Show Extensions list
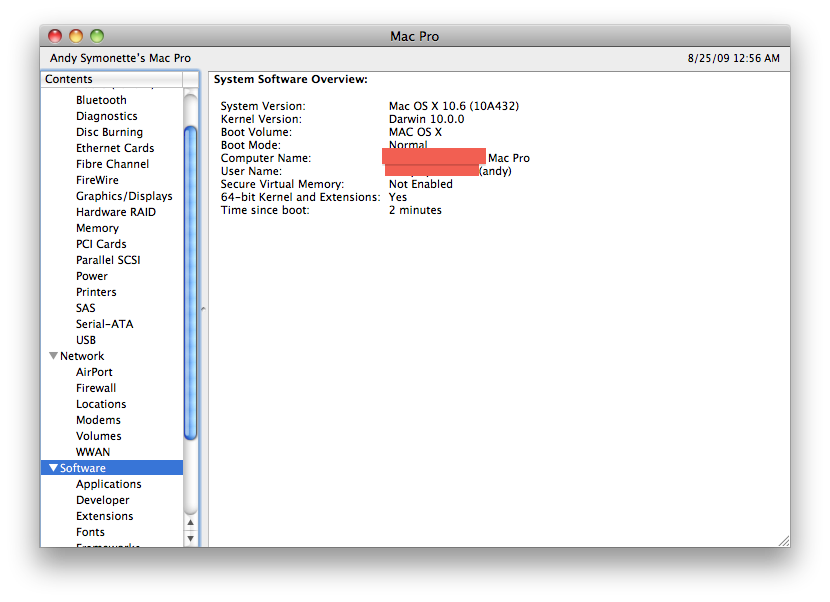830x602 pixels. pos(104,516)
